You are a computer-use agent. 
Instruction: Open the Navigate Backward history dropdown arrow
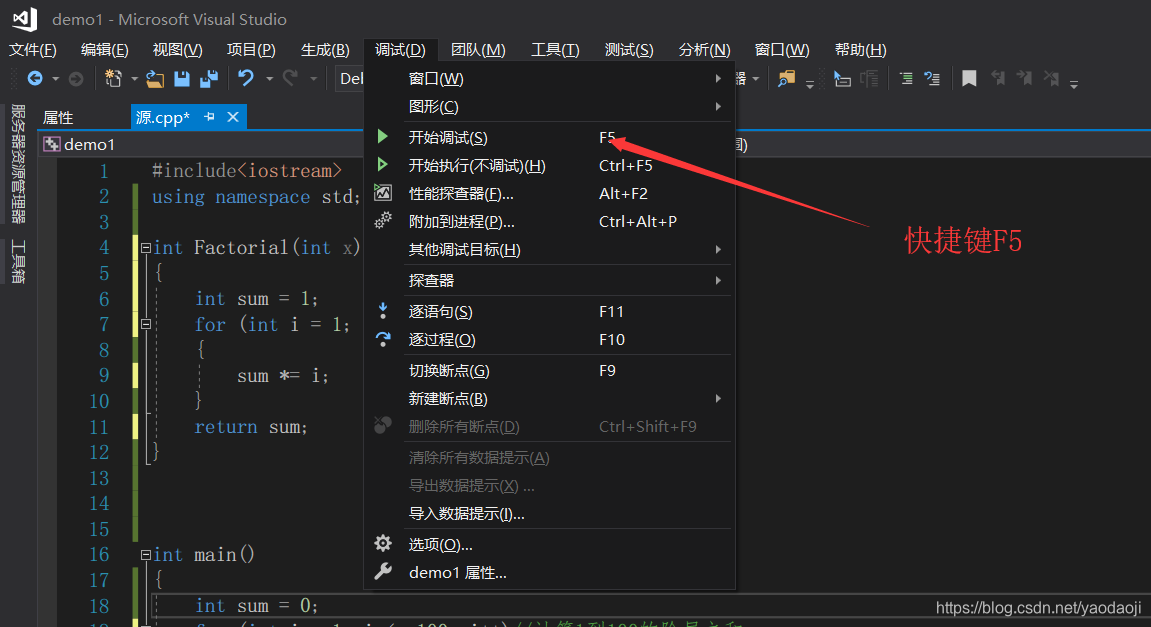[55, 79]
